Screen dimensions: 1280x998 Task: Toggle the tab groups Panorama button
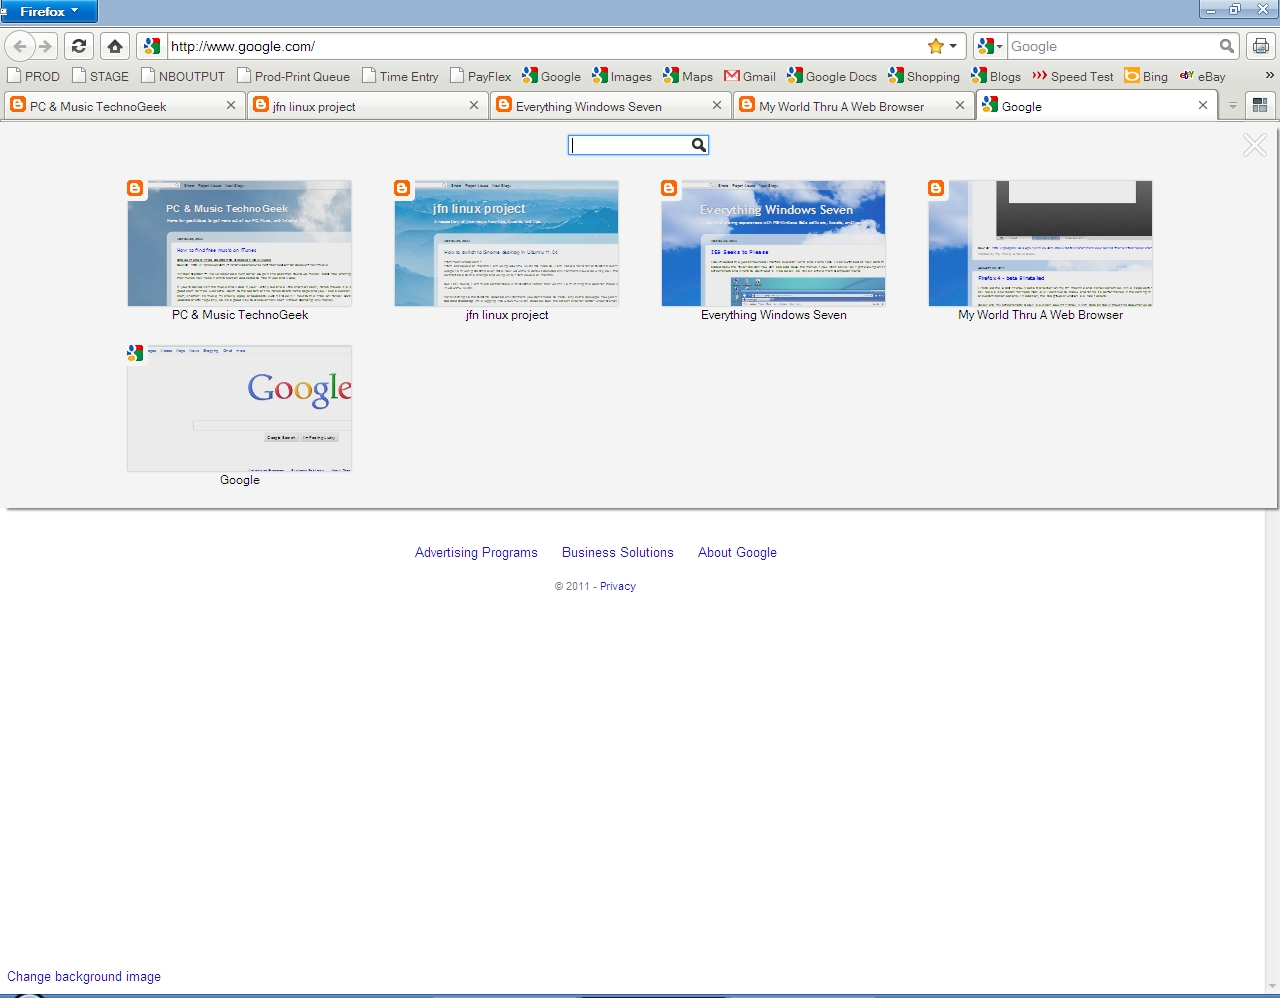point(1260,105)
